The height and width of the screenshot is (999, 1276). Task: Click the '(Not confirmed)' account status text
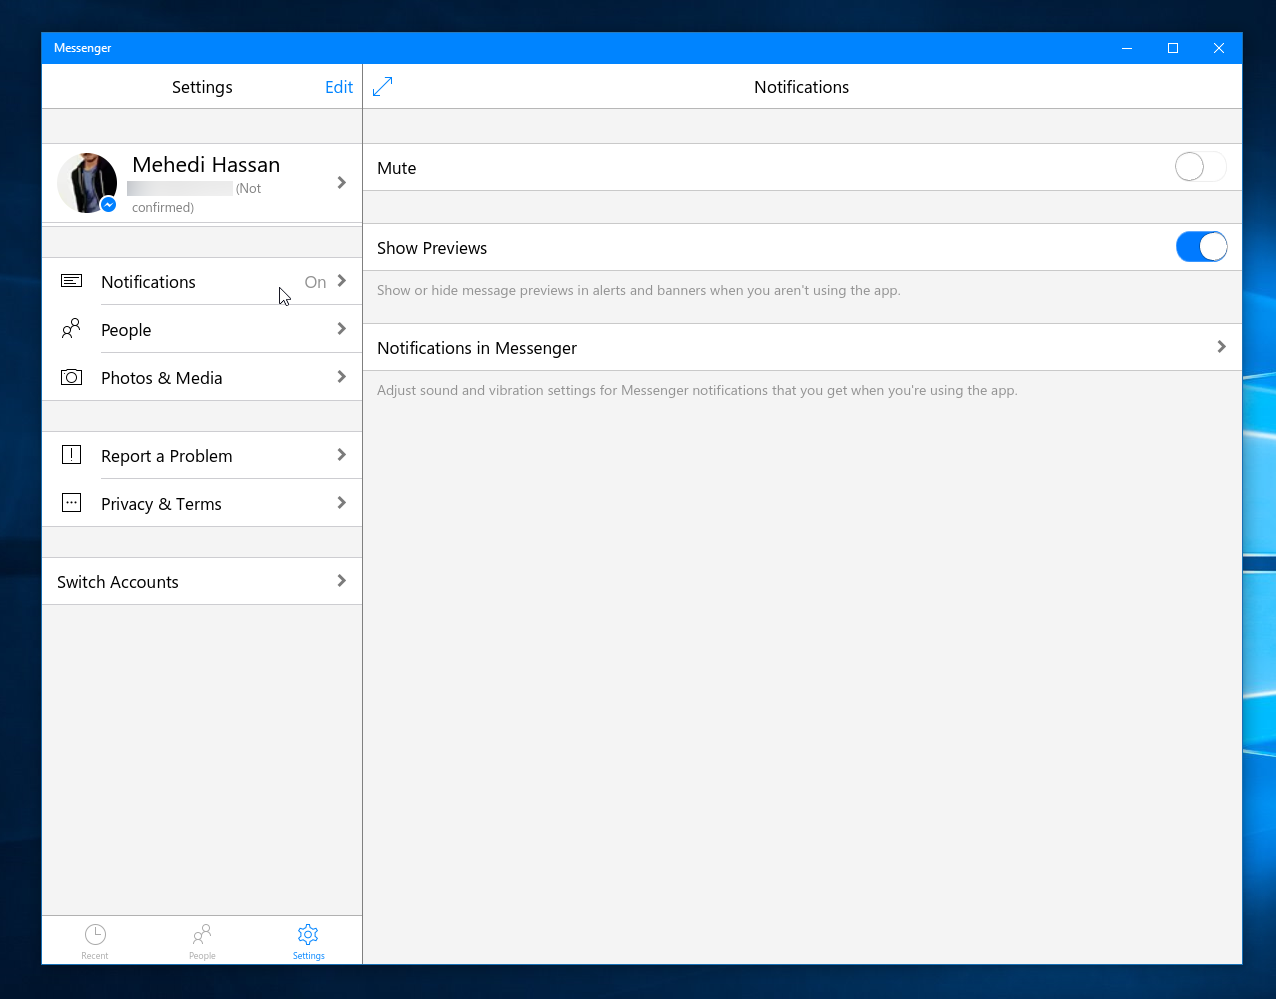(197, 198)
